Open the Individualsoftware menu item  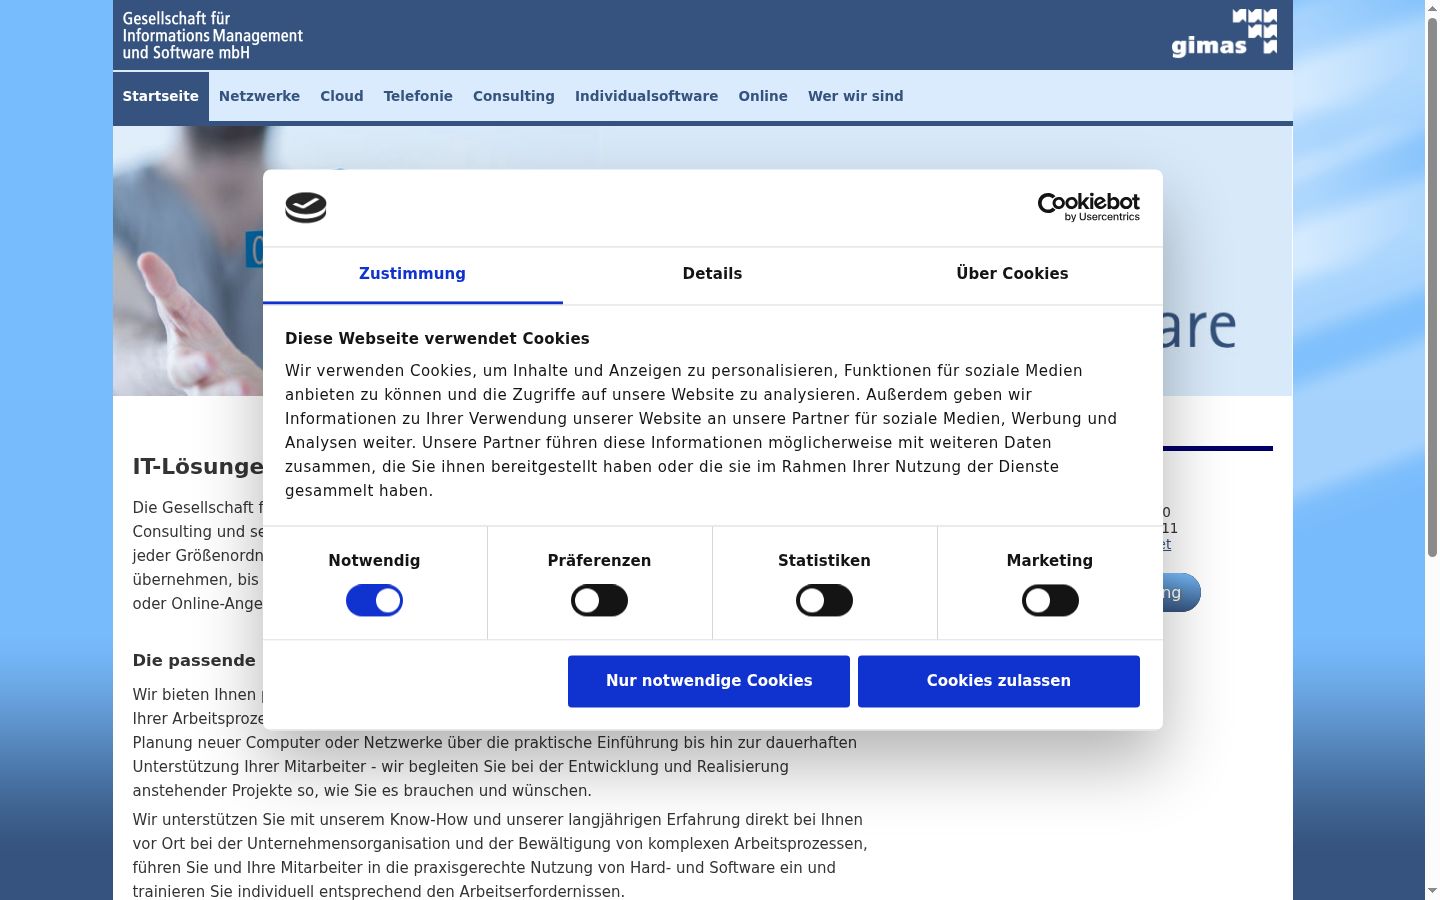pos(646,96)
